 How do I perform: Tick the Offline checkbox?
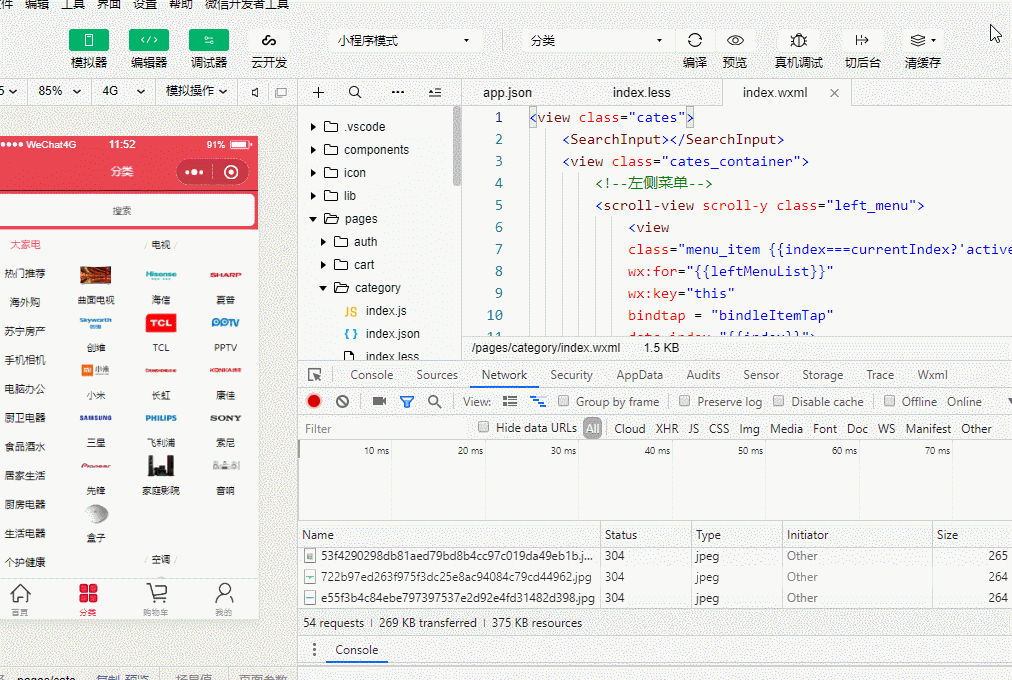coord(889,401)
